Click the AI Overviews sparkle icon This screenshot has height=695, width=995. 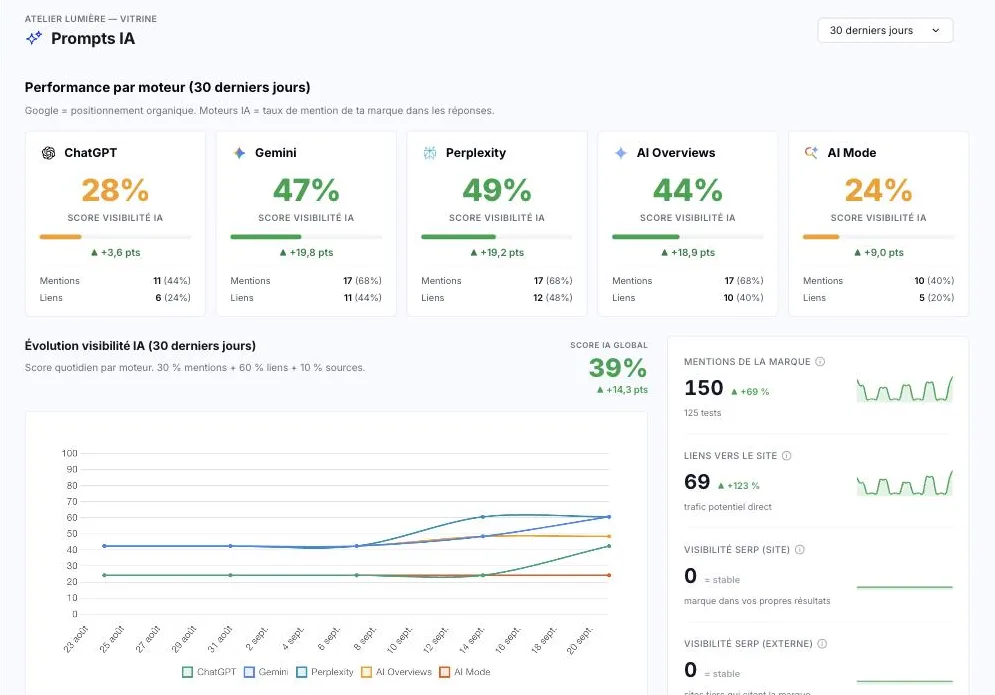pyautogui.click(x=621, y=153)
